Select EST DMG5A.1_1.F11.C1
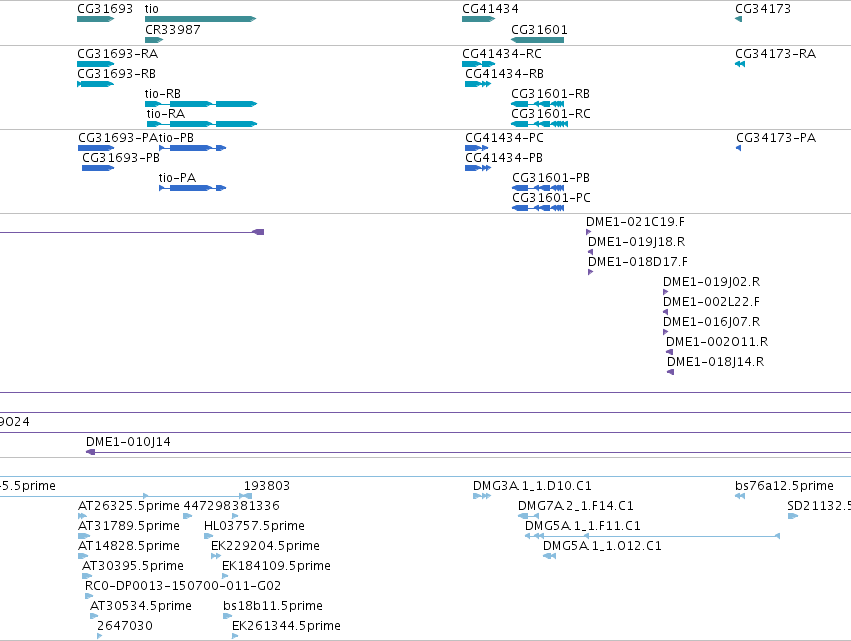Viewport: 851px width, 641px height. pyautogui.click(x=582, y=526)
